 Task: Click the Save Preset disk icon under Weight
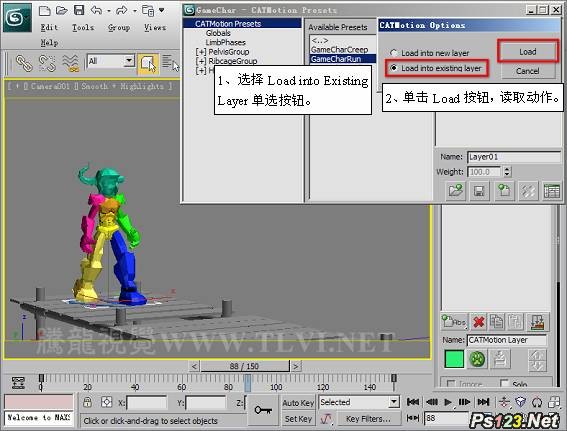[x=479, y=191]
